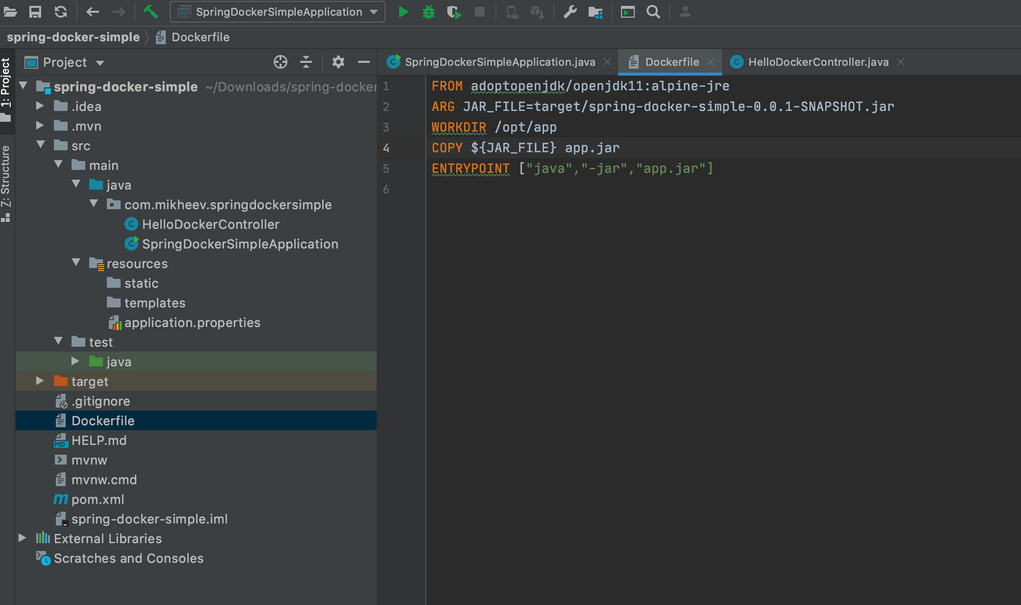Click the Save All floppy disk icon
The image size is (1021, 605).
(35, 12)
